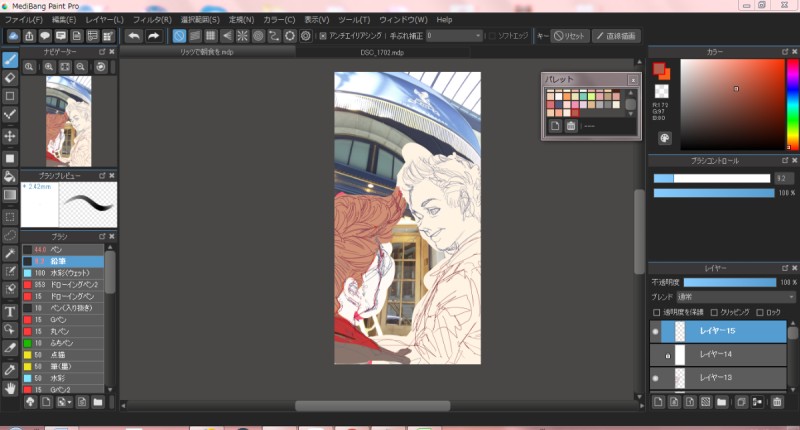Switch to the DSC_1702.mdp tab
Image resolution: width=800 pixels, height=430 pixels.
click(381, 52)
